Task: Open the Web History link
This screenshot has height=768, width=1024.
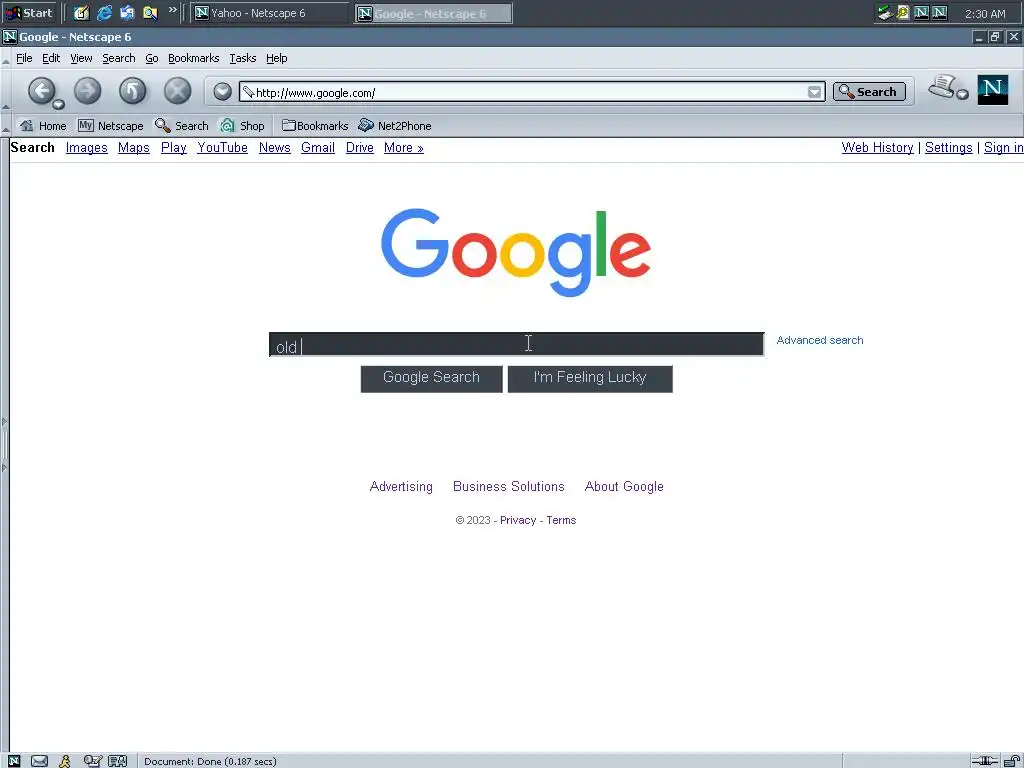Action: coord(877,148)
